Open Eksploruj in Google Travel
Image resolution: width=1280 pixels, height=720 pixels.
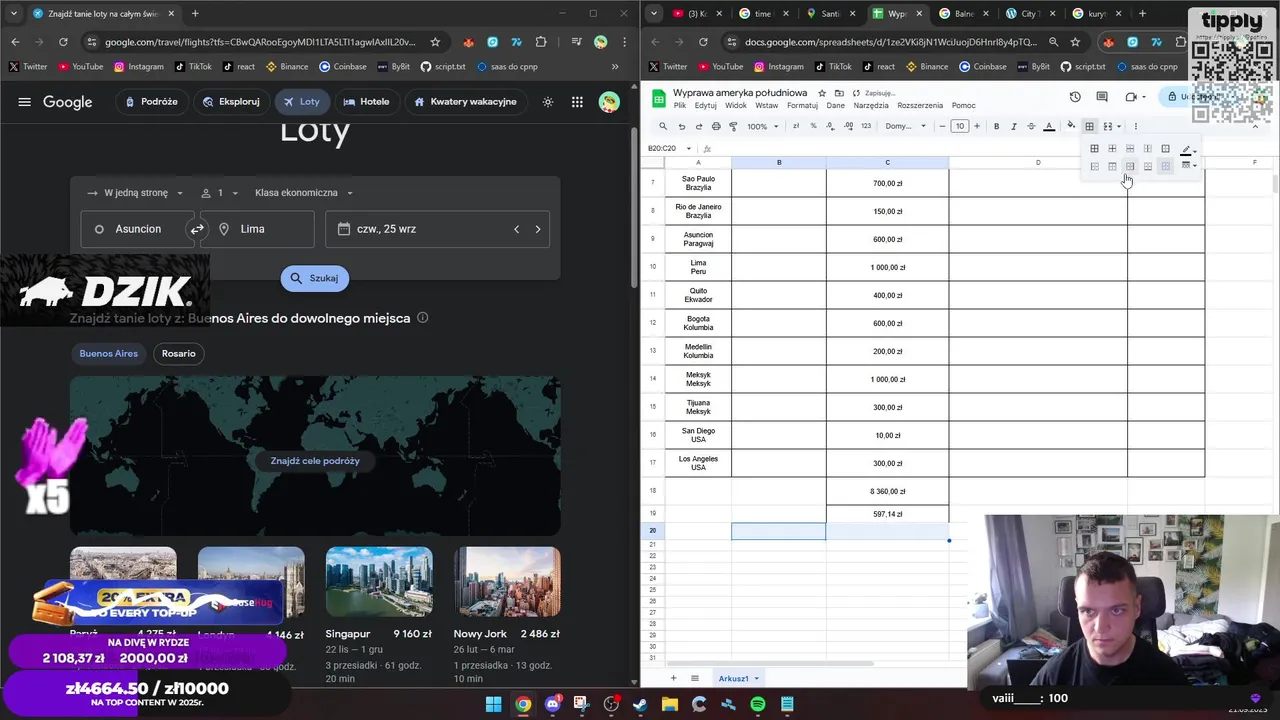pos(231,102)
